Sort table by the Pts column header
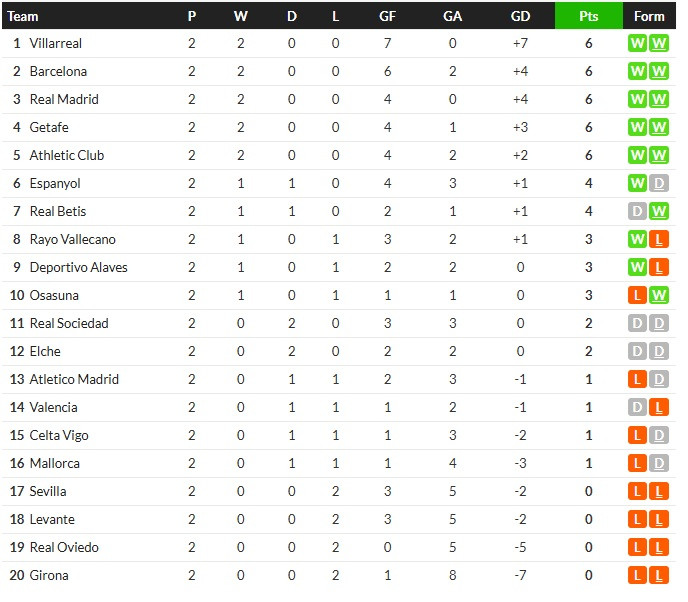This screenshot has height=602, width=688. tap(589, 16)
